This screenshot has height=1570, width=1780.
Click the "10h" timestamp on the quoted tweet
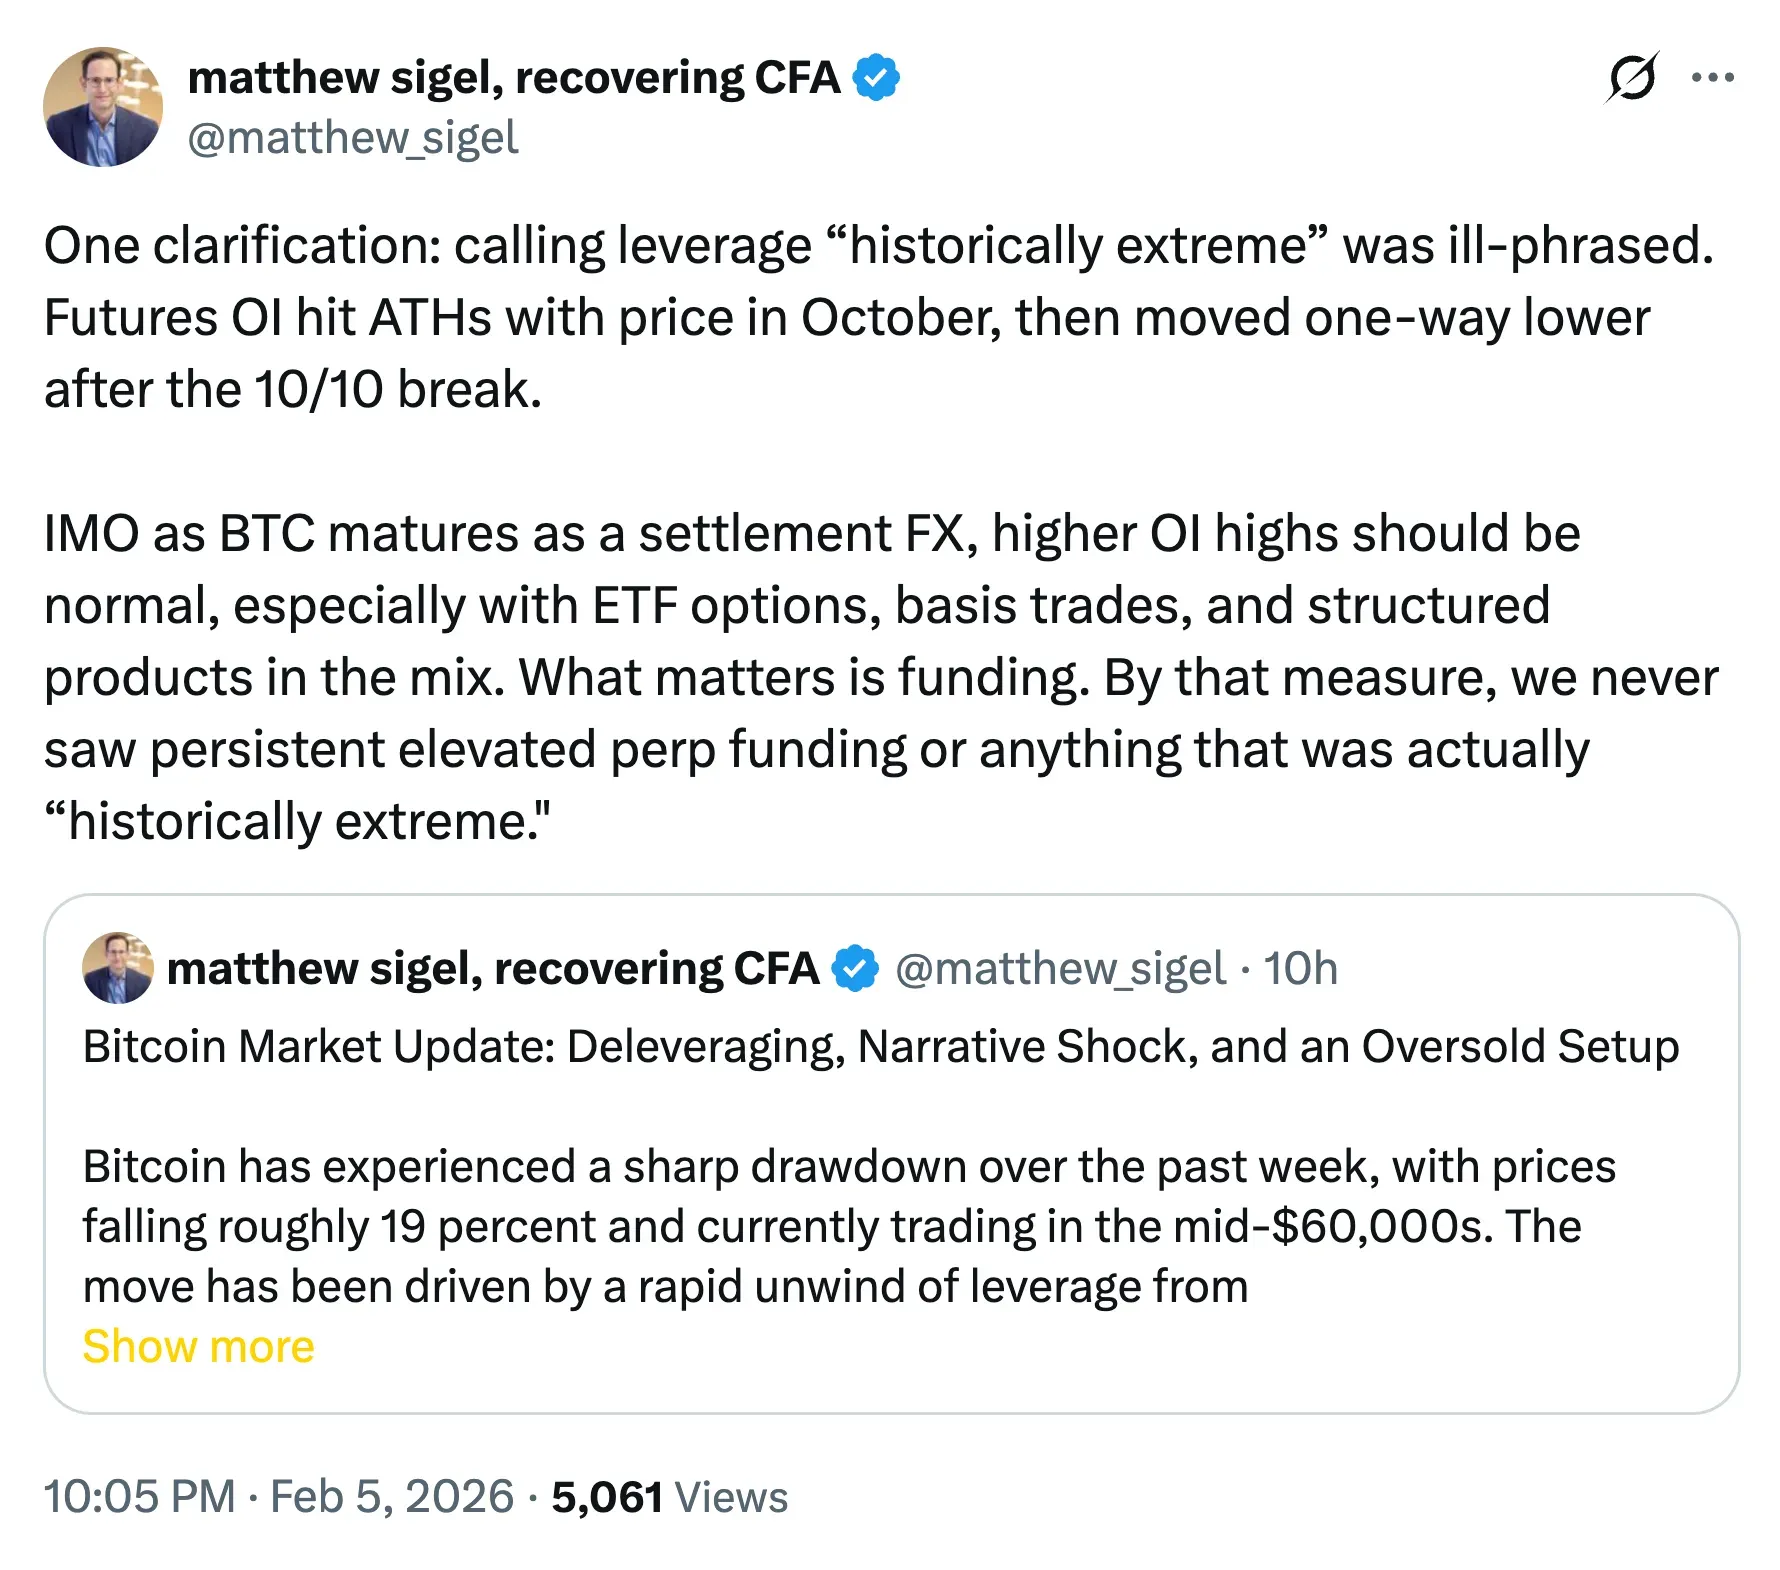1300,968
